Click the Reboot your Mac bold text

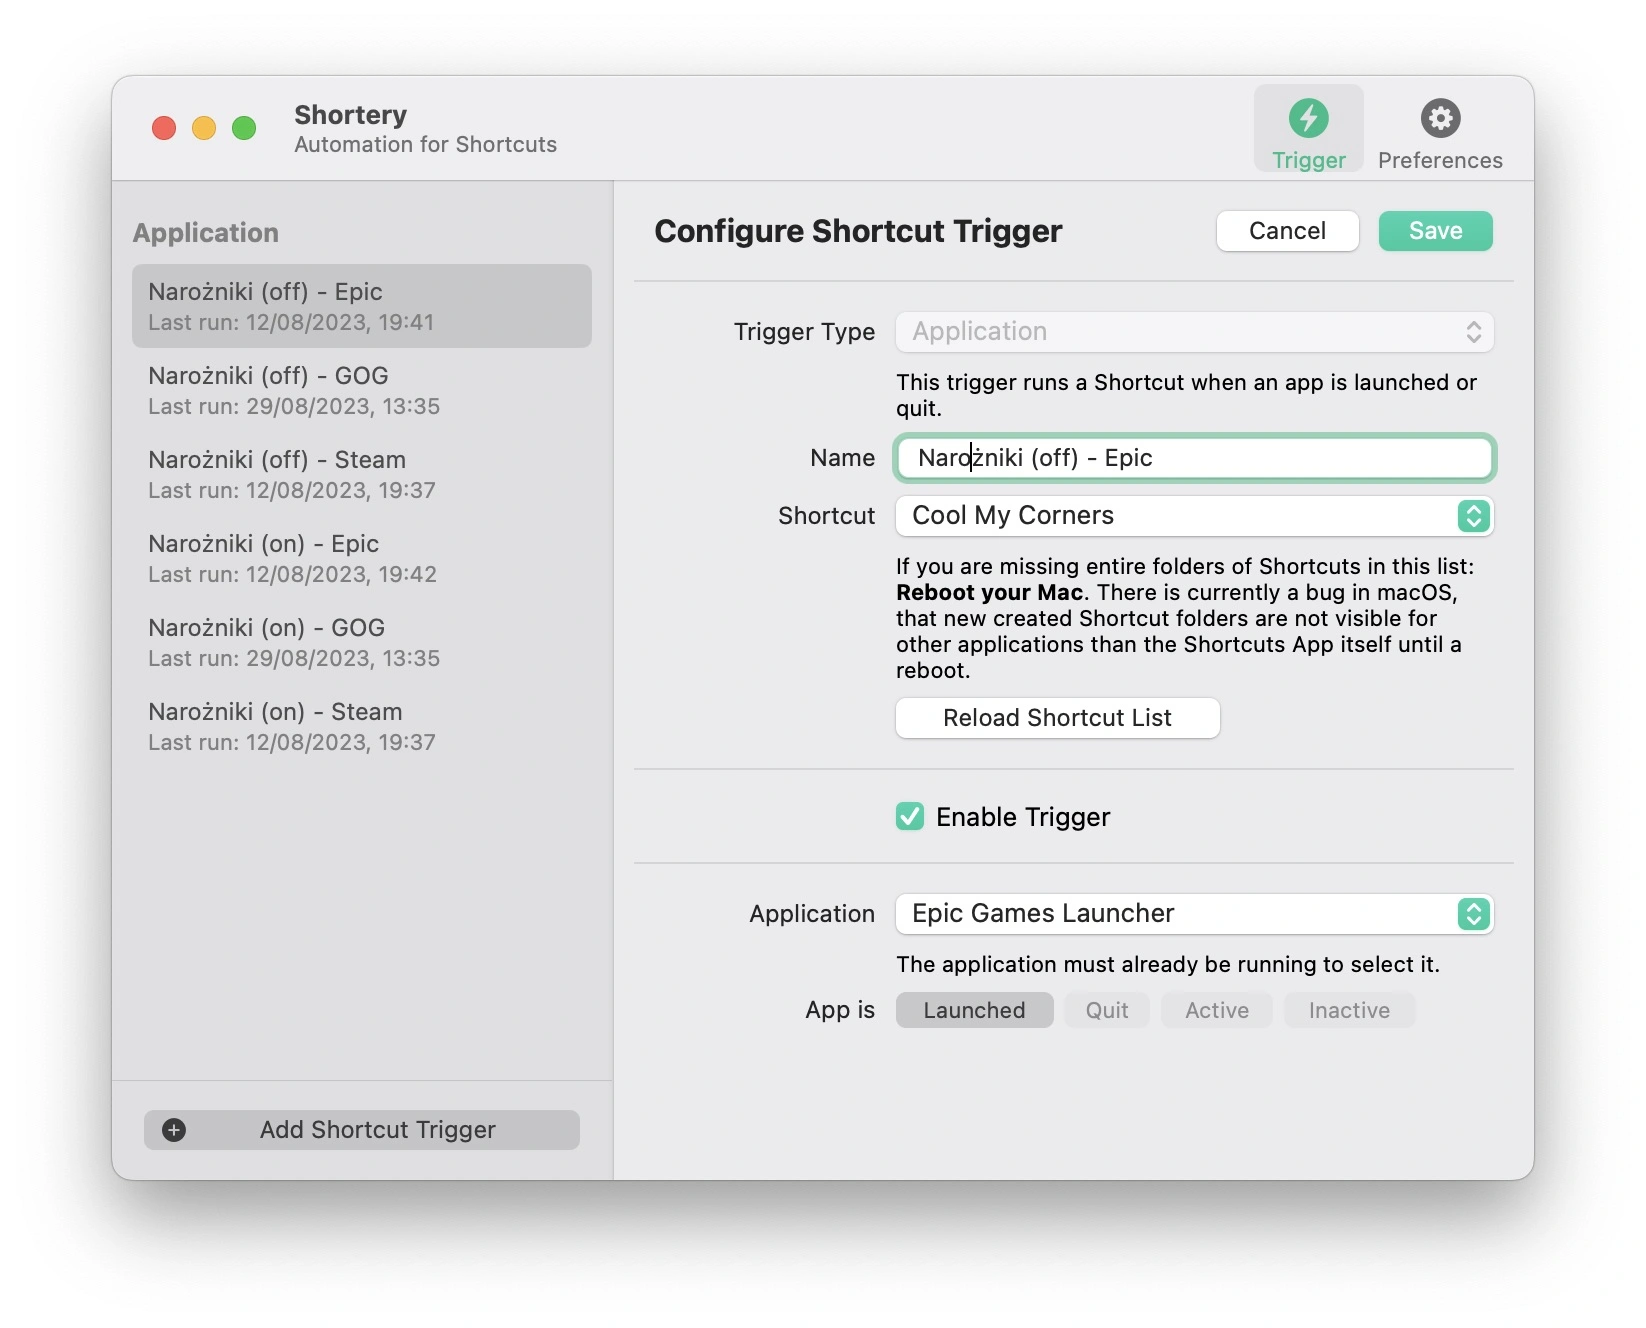click(x=989, y=592)
